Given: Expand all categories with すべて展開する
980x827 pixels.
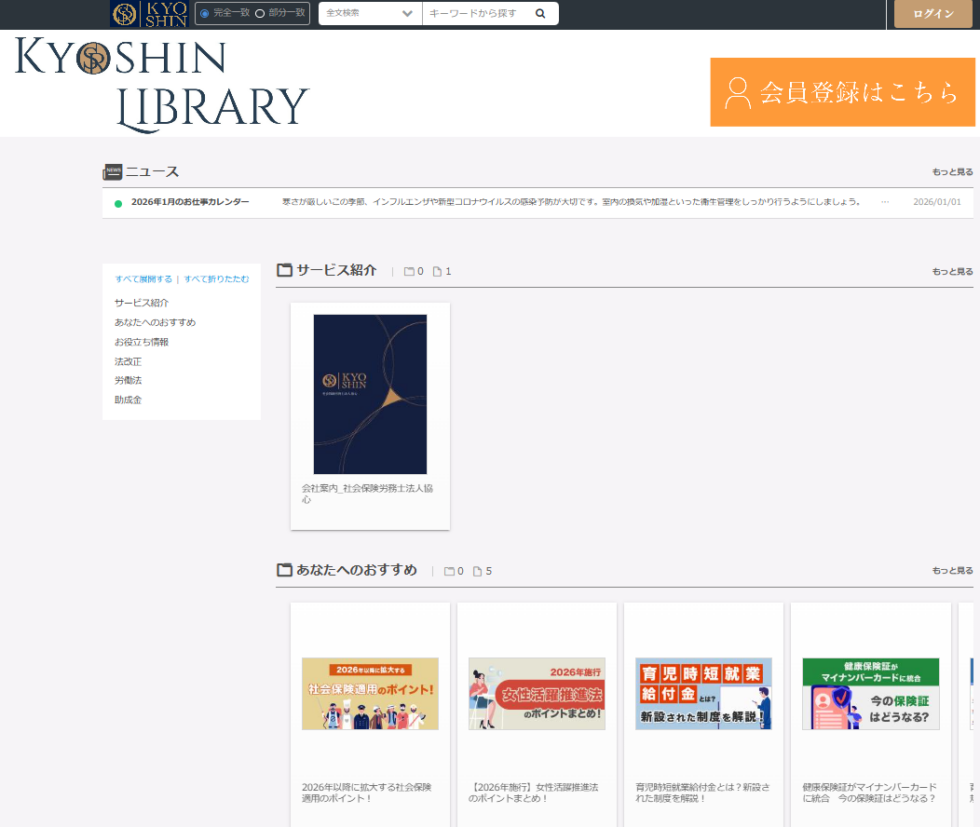Looking at the screenshot, I should 143,279.
